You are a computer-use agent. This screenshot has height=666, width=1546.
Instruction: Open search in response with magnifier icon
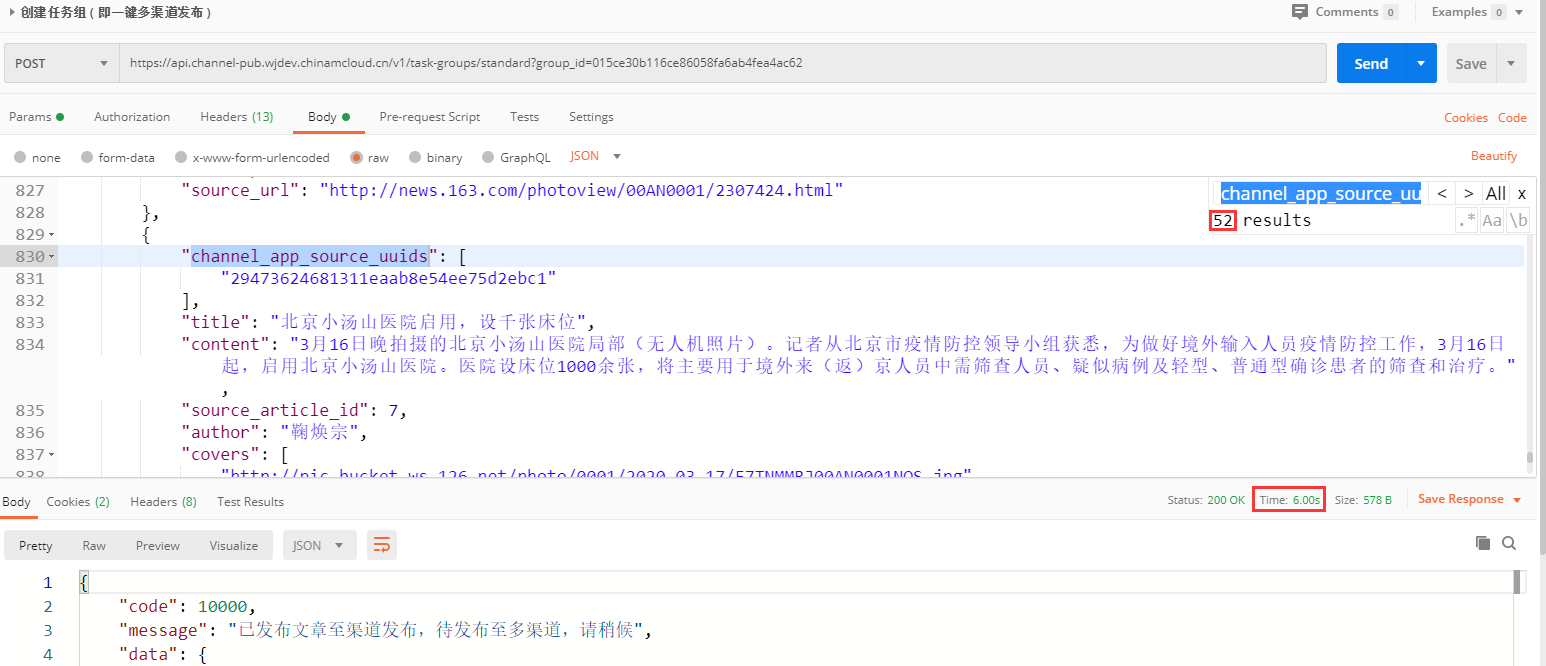[1509, 543]
